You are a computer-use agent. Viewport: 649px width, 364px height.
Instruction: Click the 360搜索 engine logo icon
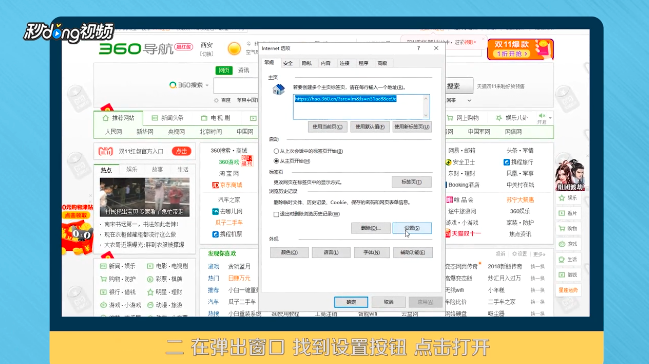pos(173,85)
